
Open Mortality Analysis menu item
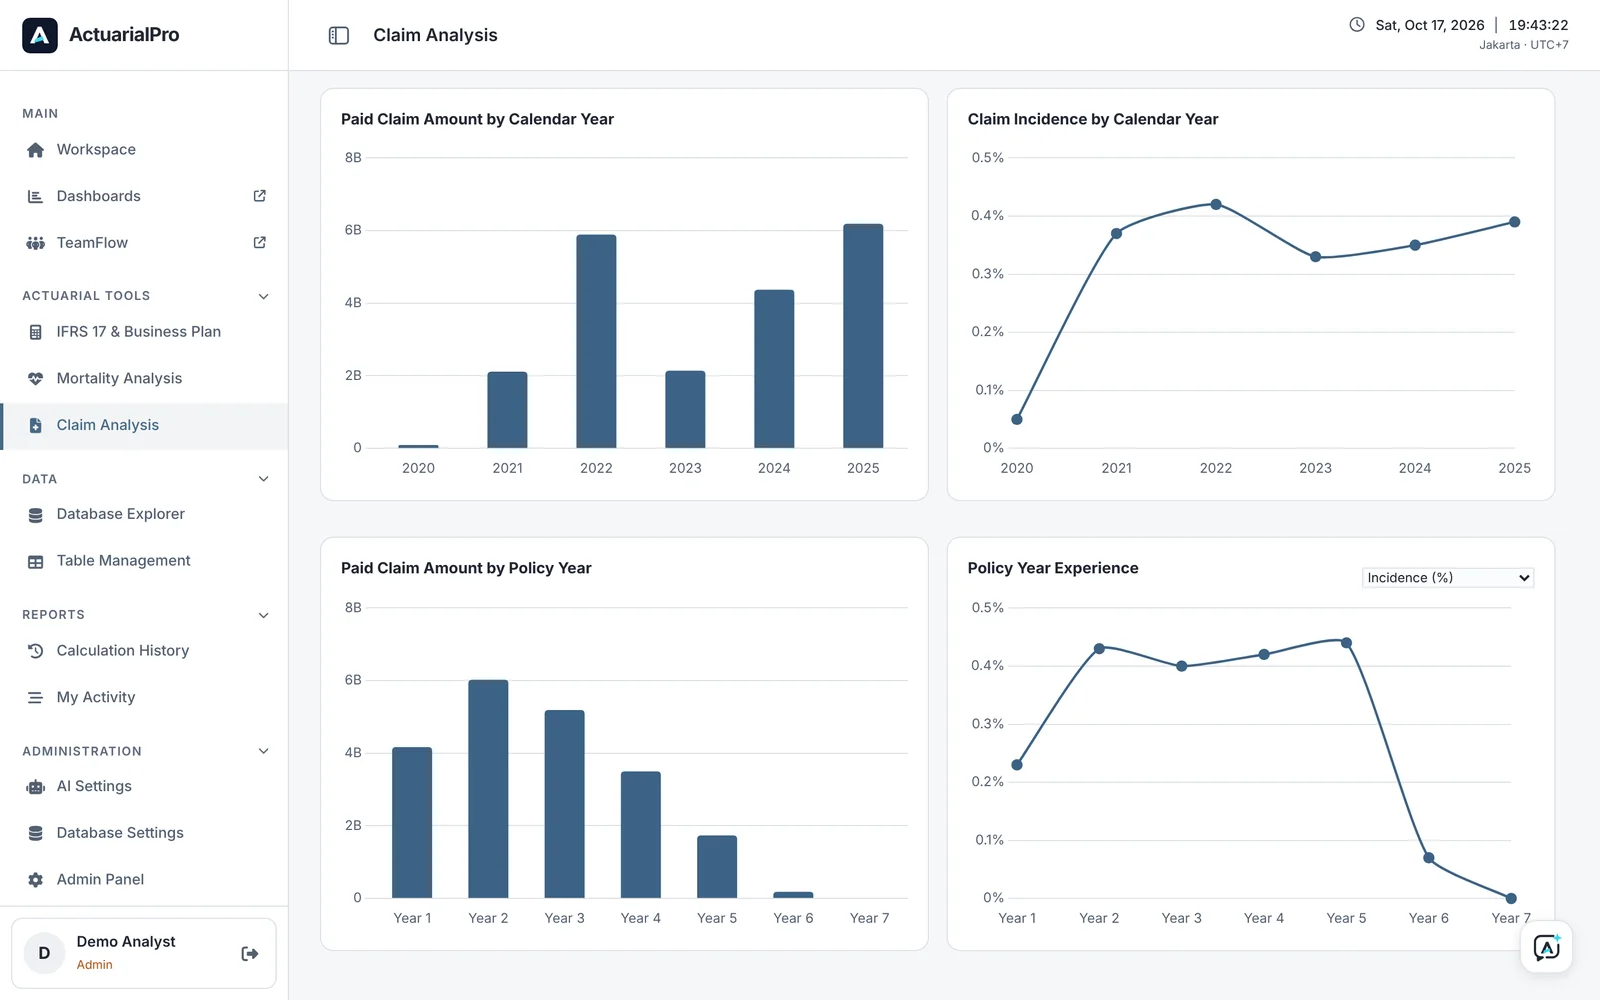[144, 379]
